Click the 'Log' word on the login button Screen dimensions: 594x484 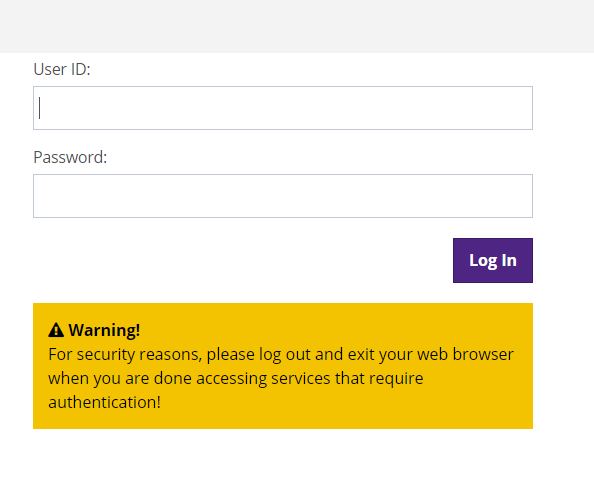(x=483, y=261)
